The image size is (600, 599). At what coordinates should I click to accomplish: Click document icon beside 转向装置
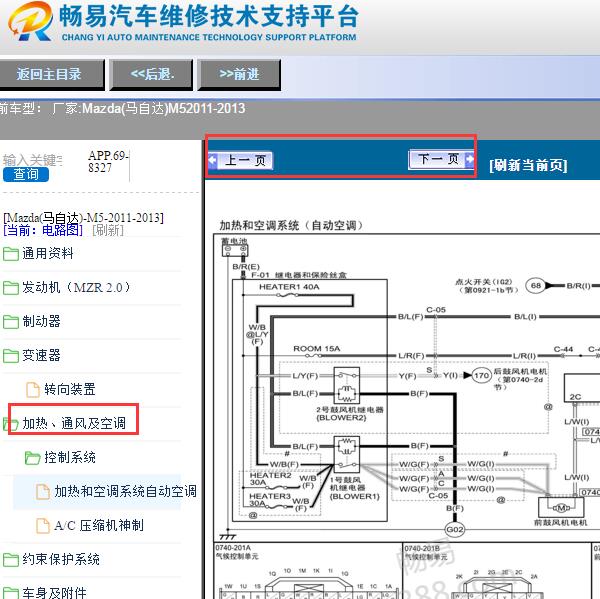coord(33,390)
